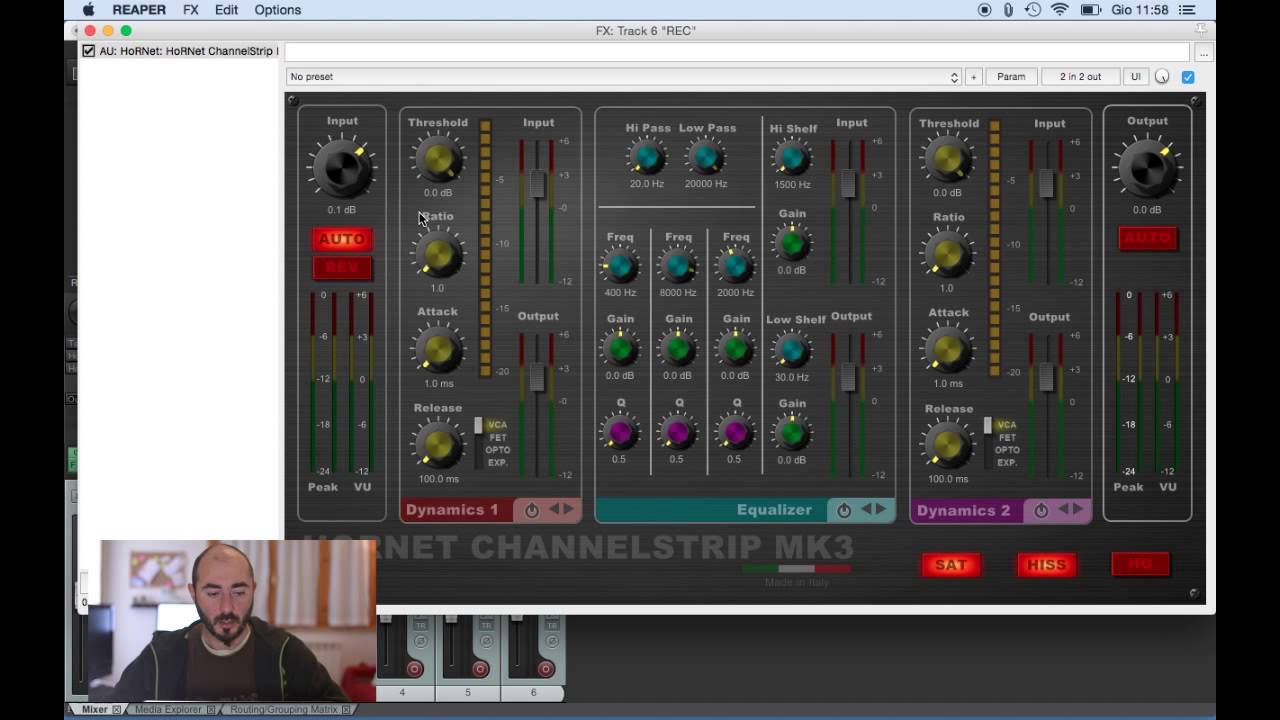Viewport: 1280px width, 720px height.
Task: Close the Media Explorer tab x icon
Action: click(210, 709)
